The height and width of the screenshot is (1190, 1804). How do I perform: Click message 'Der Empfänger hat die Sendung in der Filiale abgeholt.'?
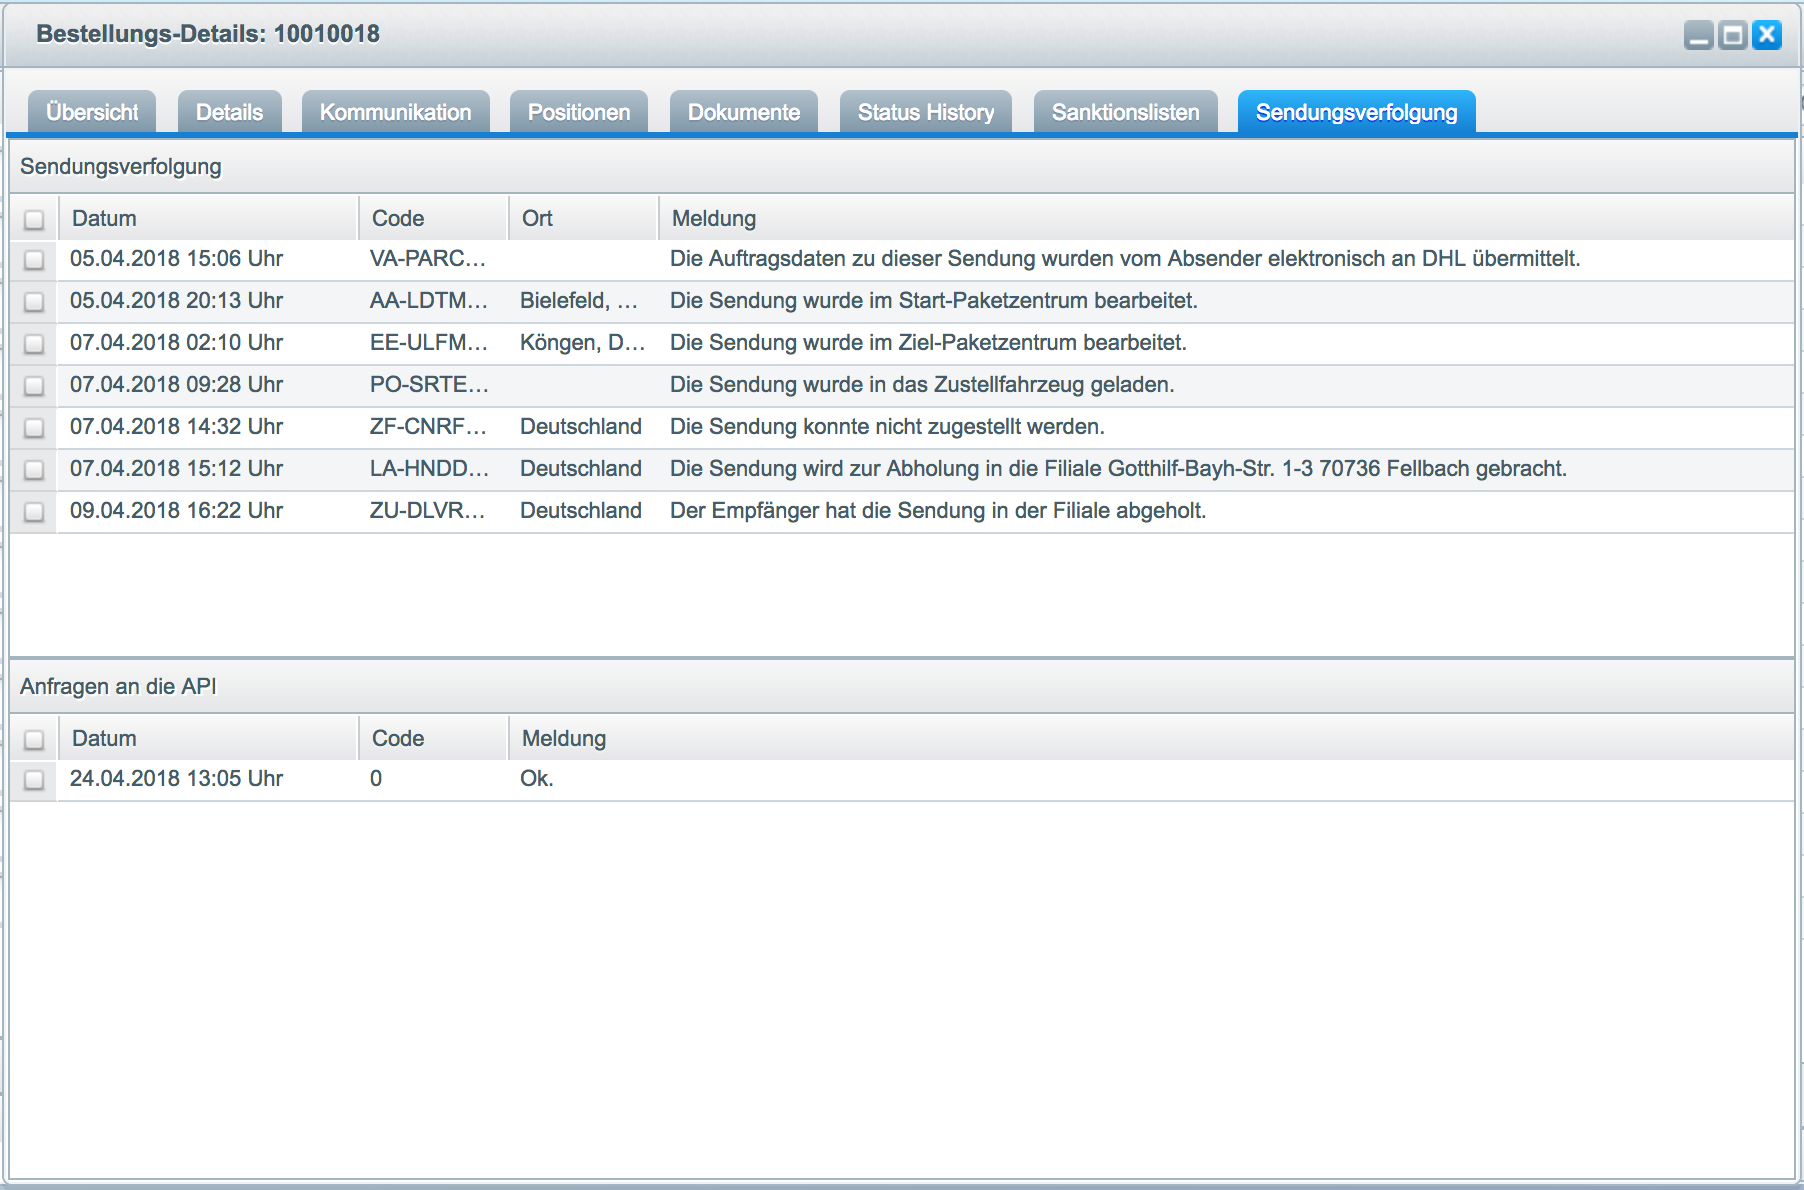click(938, 511)
